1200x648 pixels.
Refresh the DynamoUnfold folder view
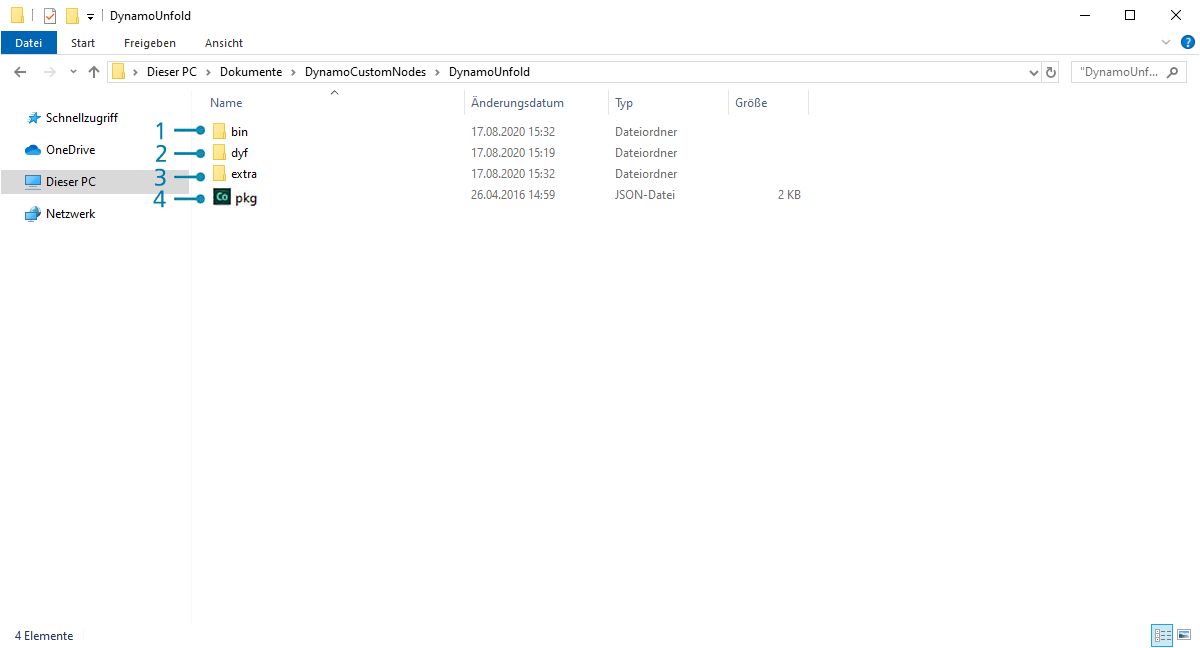[x=1051, y=72]
